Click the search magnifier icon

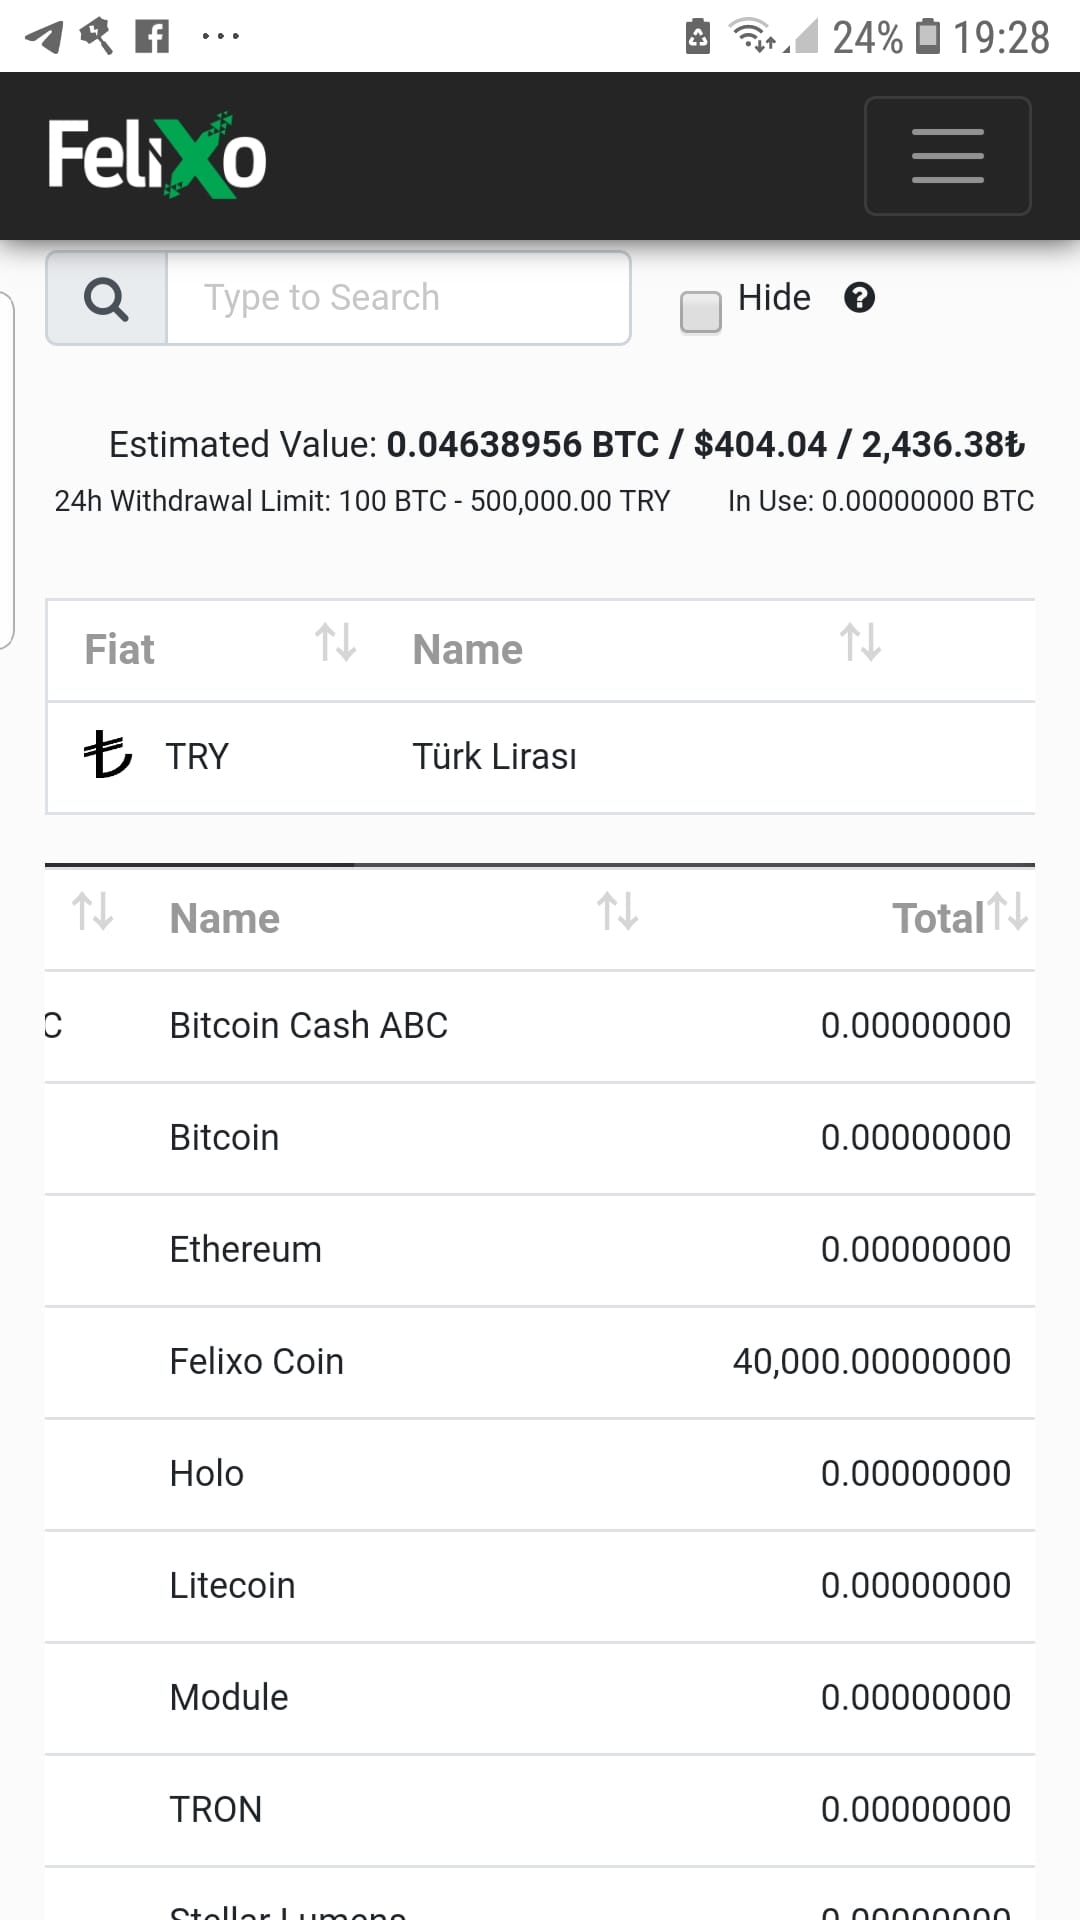(x=106, y=298)
